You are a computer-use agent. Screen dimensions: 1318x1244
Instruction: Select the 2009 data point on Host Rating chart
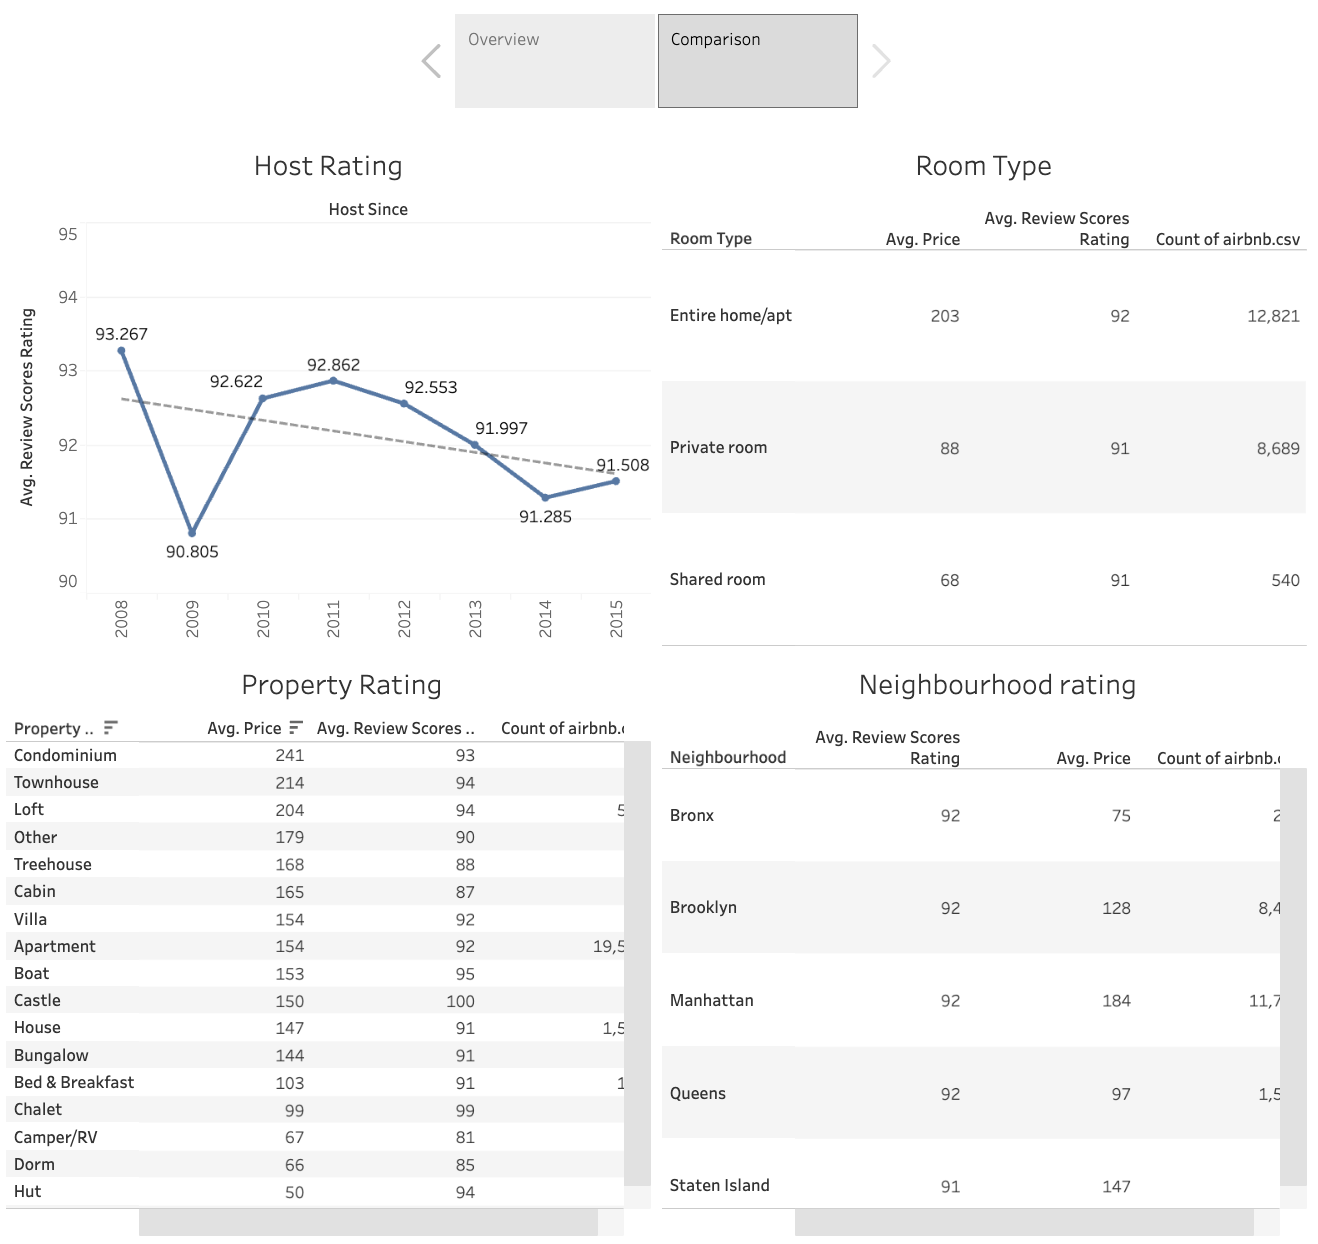pyautogui.click(x=192, y=531)
